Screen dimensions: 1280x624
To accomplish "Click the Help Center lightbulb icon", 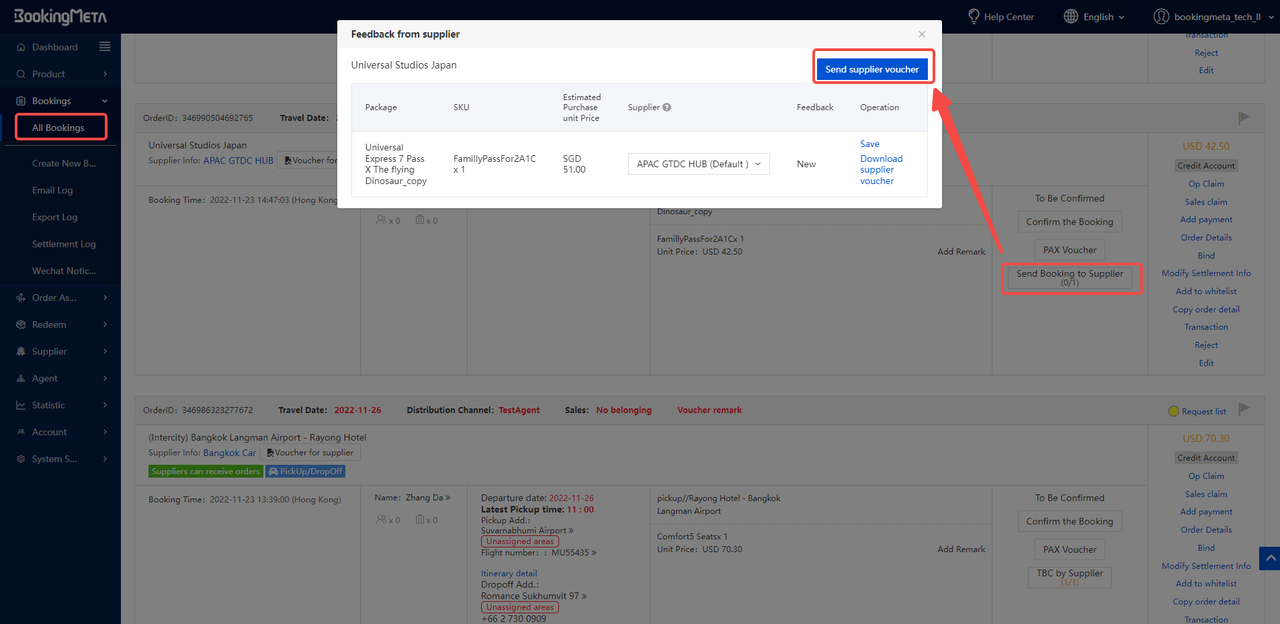I will point(973,17).
